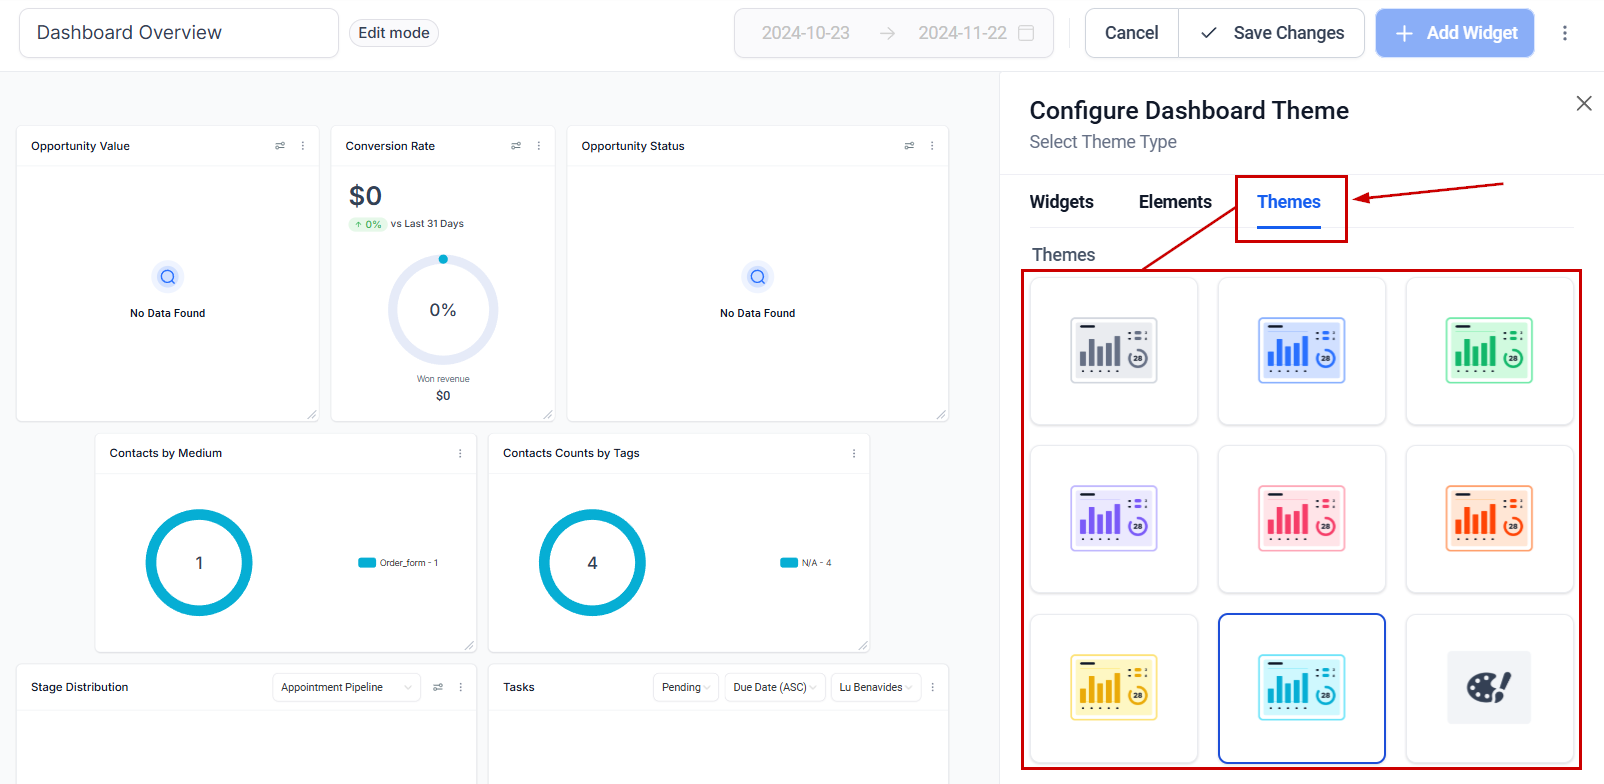Click the 0% vs last 31 days badge
The image size is (1604, 784).
(367, 224)
